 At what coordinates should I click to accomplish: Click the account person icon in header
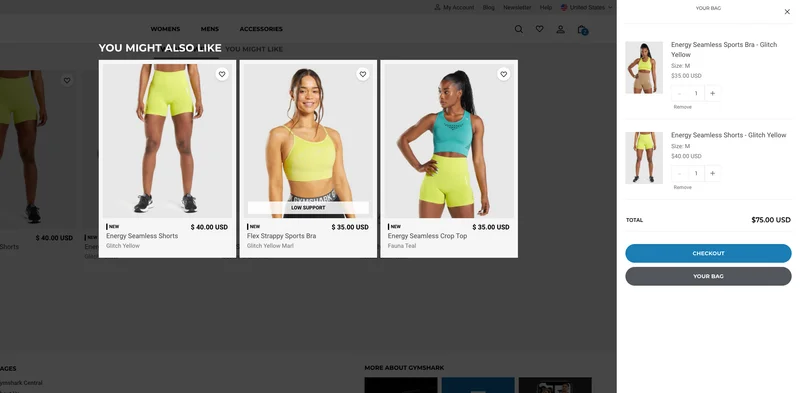tap(560, 29)
